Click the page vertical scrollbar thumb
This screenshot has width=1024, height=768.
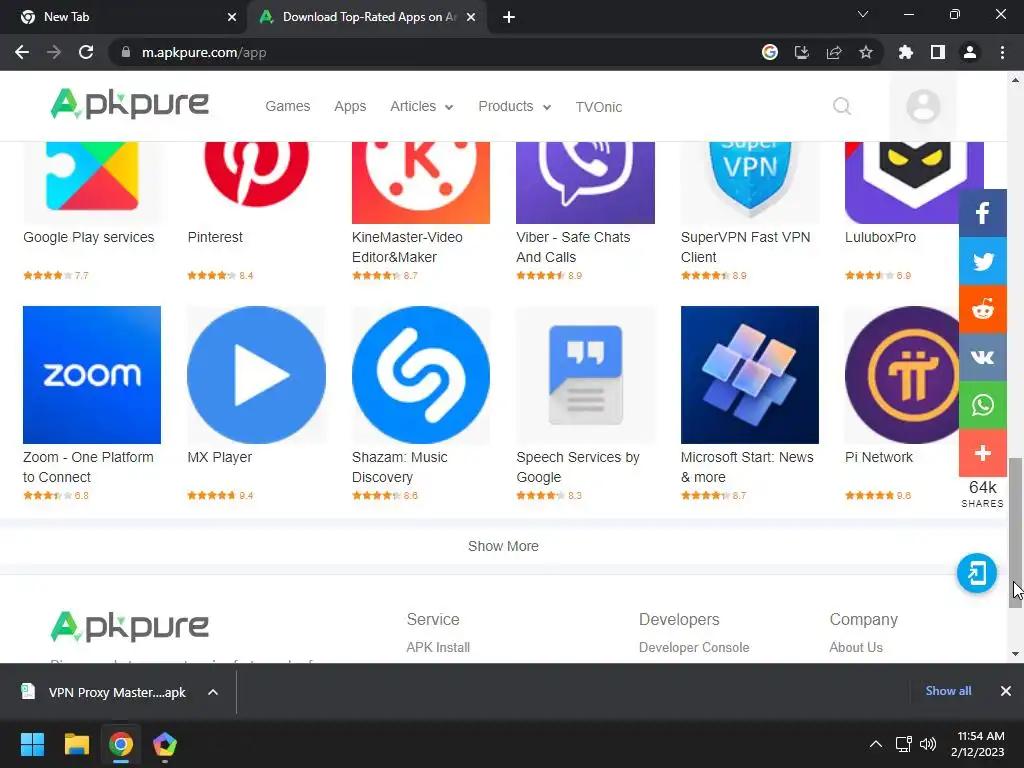pyautogui.click(x=1015, y=533)
